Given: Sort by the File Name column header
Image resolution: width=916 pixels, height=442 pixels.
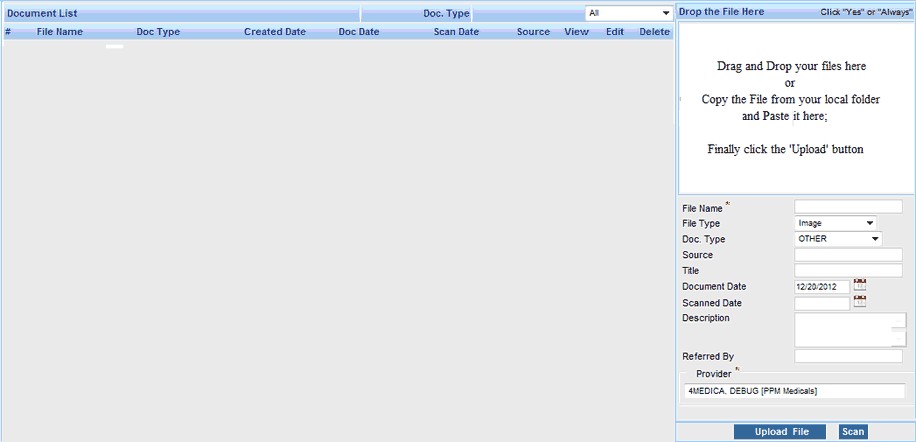Looking at the screenshot, I should (x=59, y=32).
